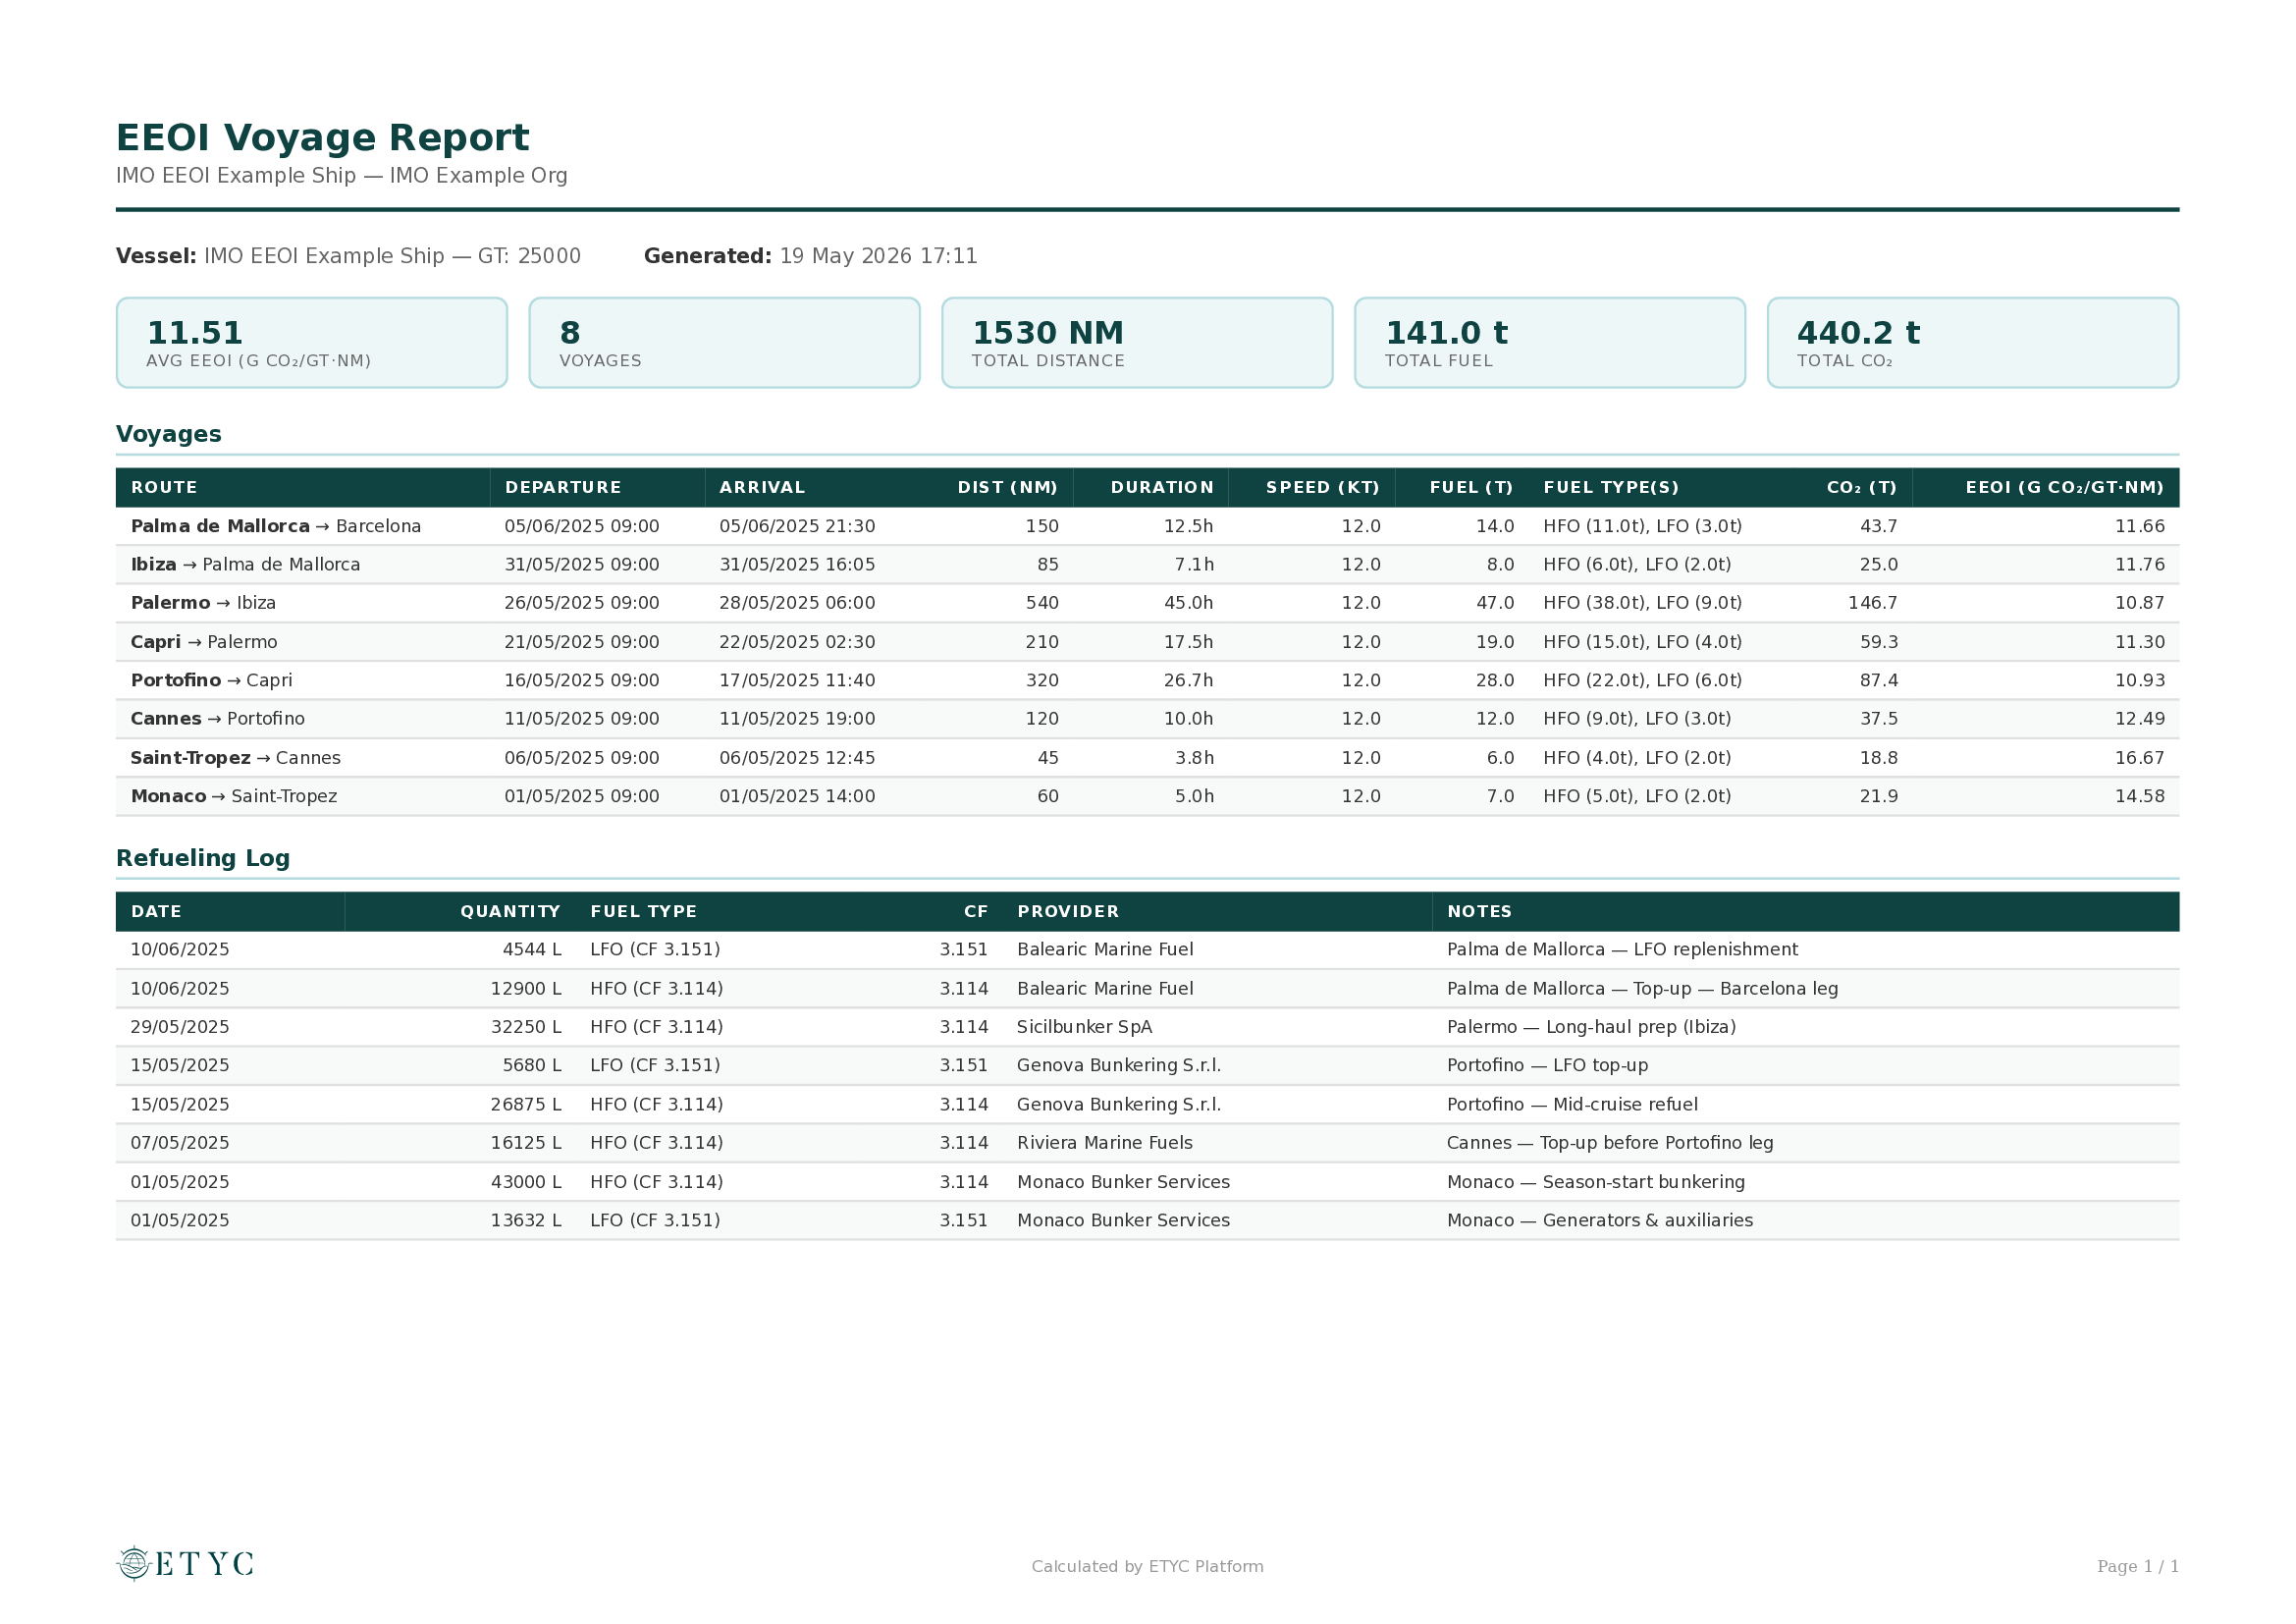Click the EEOI Voyage Report title
The width and height of the screenshot is (2296, 1624).
tap(322, 138)
